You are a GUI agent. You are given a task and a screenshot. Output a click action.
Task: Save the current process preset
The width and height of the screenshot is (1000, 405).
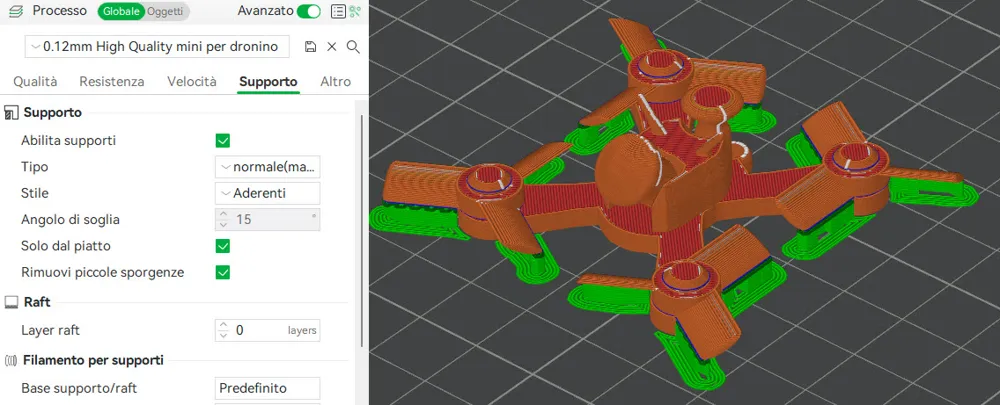(311, 47)
